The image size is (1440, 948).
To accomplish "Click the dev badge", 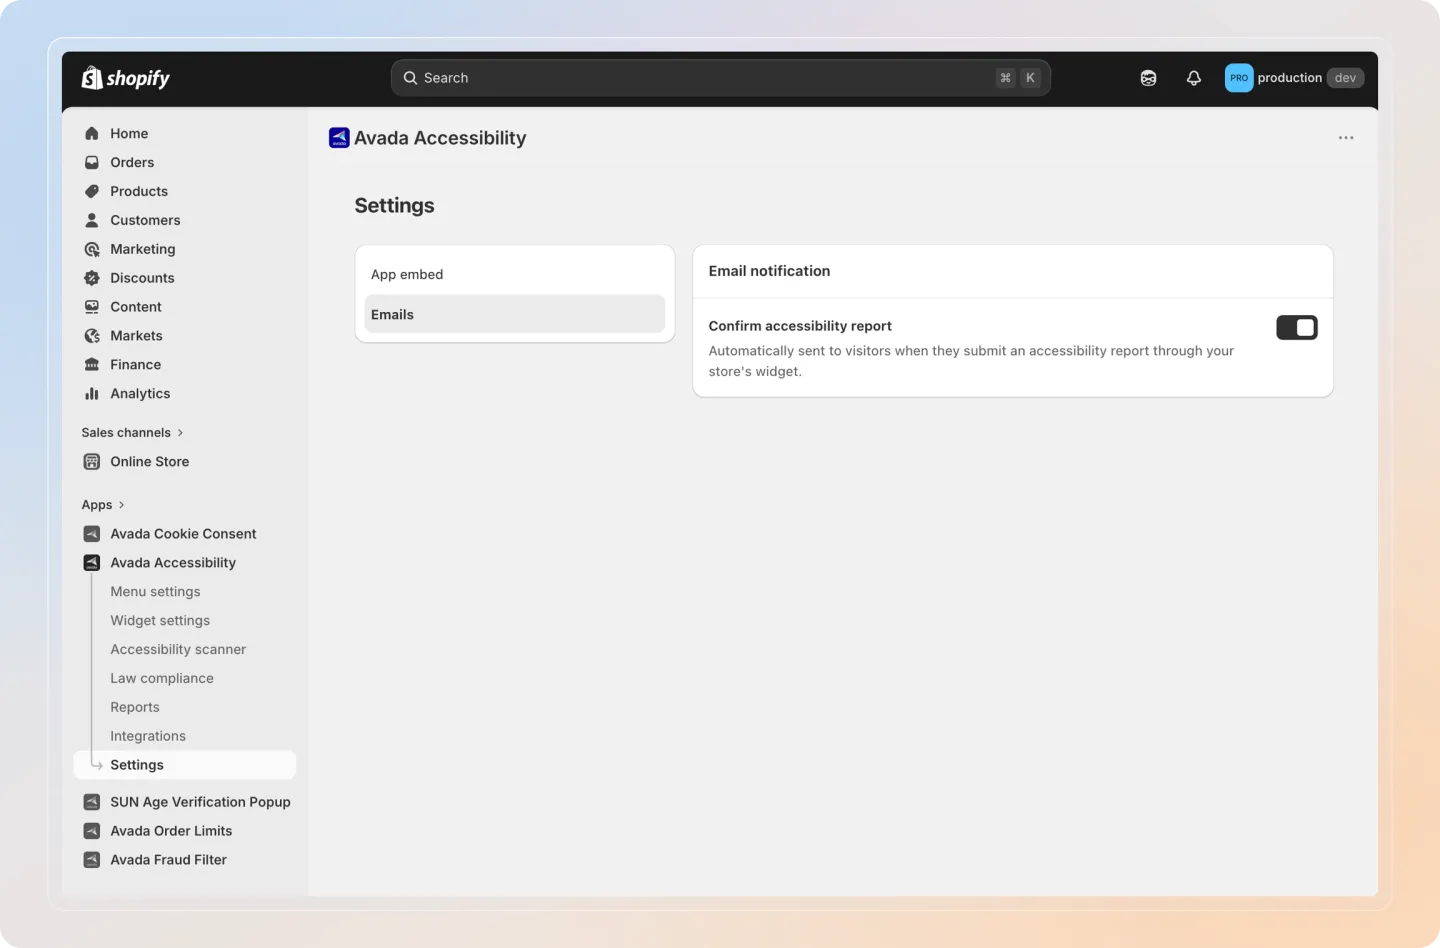I will 1345,78.
